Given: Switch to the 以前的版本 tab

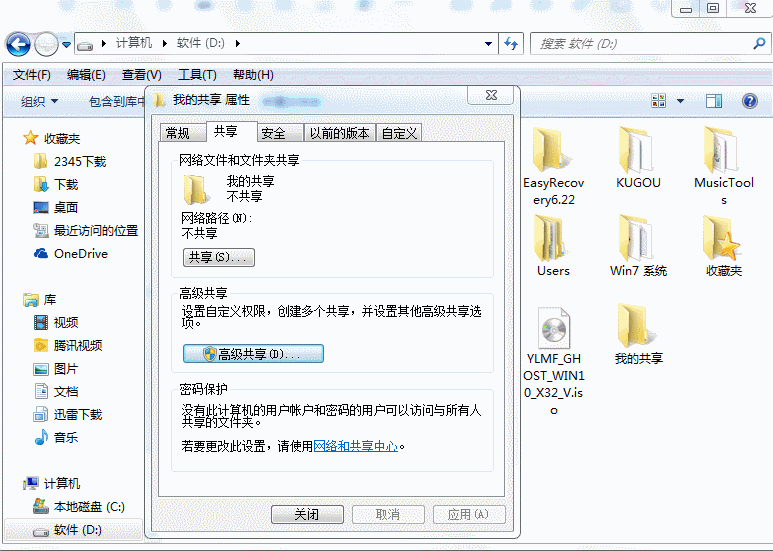Looking at the screenshot, I should coord(340,133).
